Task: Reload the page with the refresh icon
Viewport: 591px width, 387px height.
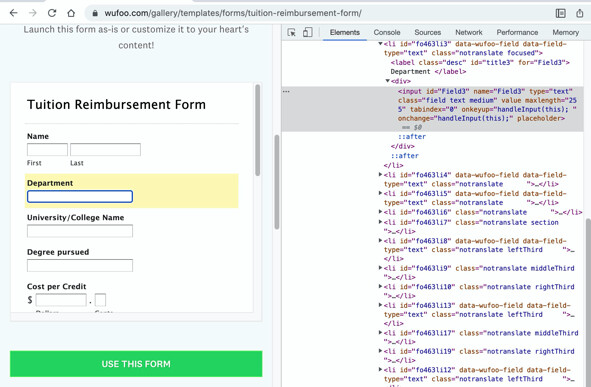Action: pyautogui.click(x=52, y=13)
